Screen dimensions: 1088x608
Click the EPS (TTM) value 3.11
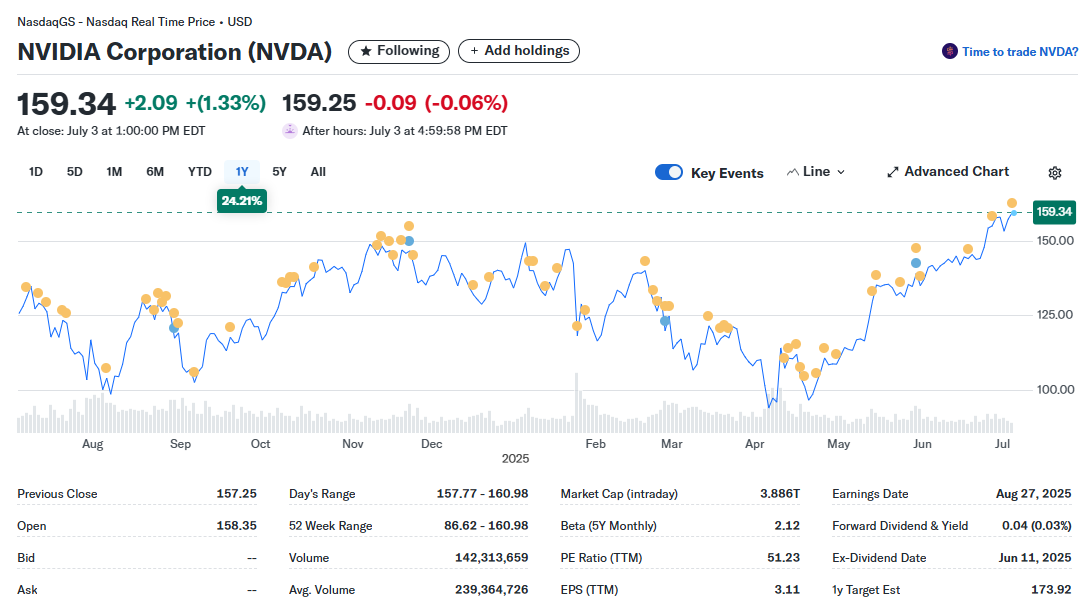pyautogui.click(x=787, y=589)
